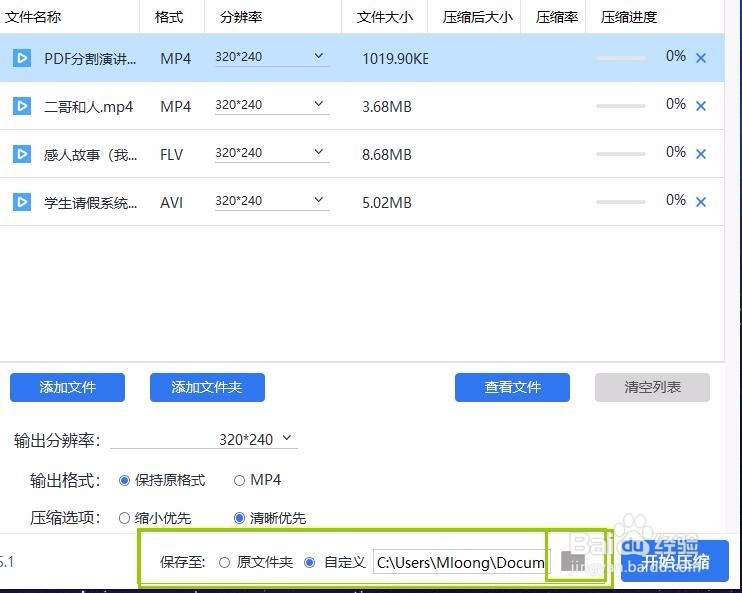Viewport: 742px width, 593px height.
Task: Open resolution dropdown for 学生请假系统 AVI row
Action: 272,201
